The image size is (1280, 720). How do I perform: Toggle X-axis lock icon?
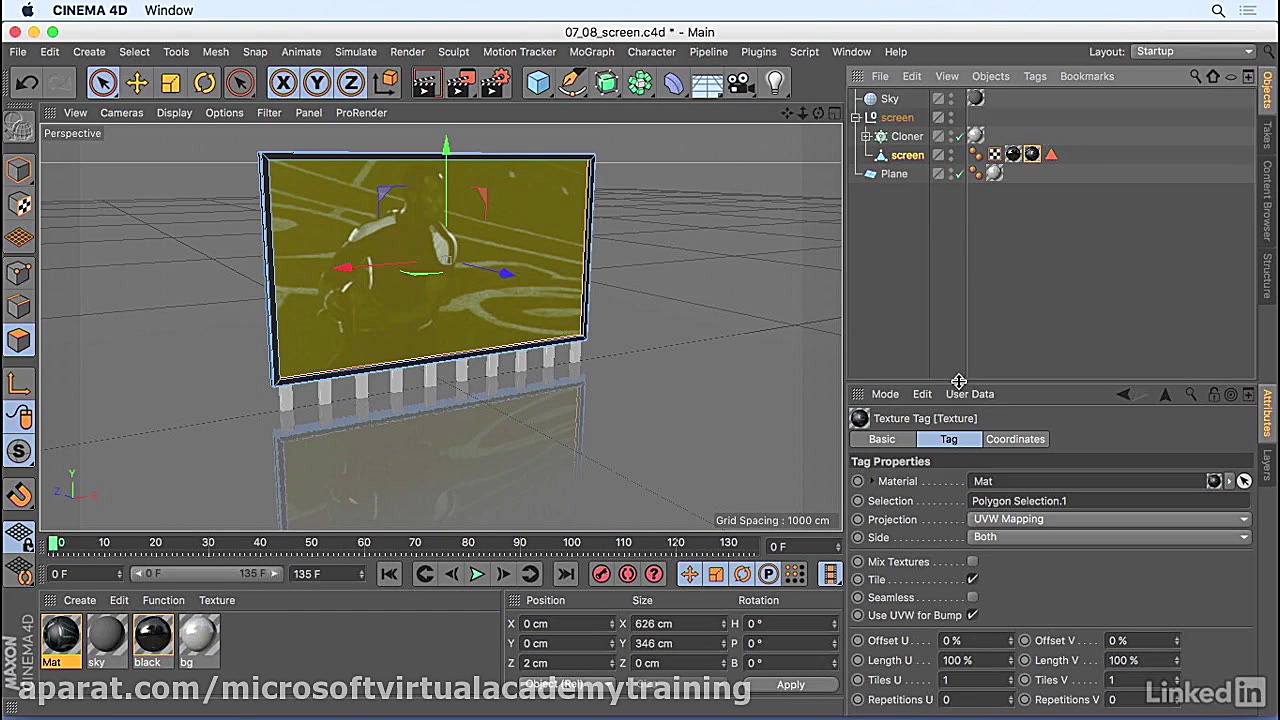[x=283, y=83]
